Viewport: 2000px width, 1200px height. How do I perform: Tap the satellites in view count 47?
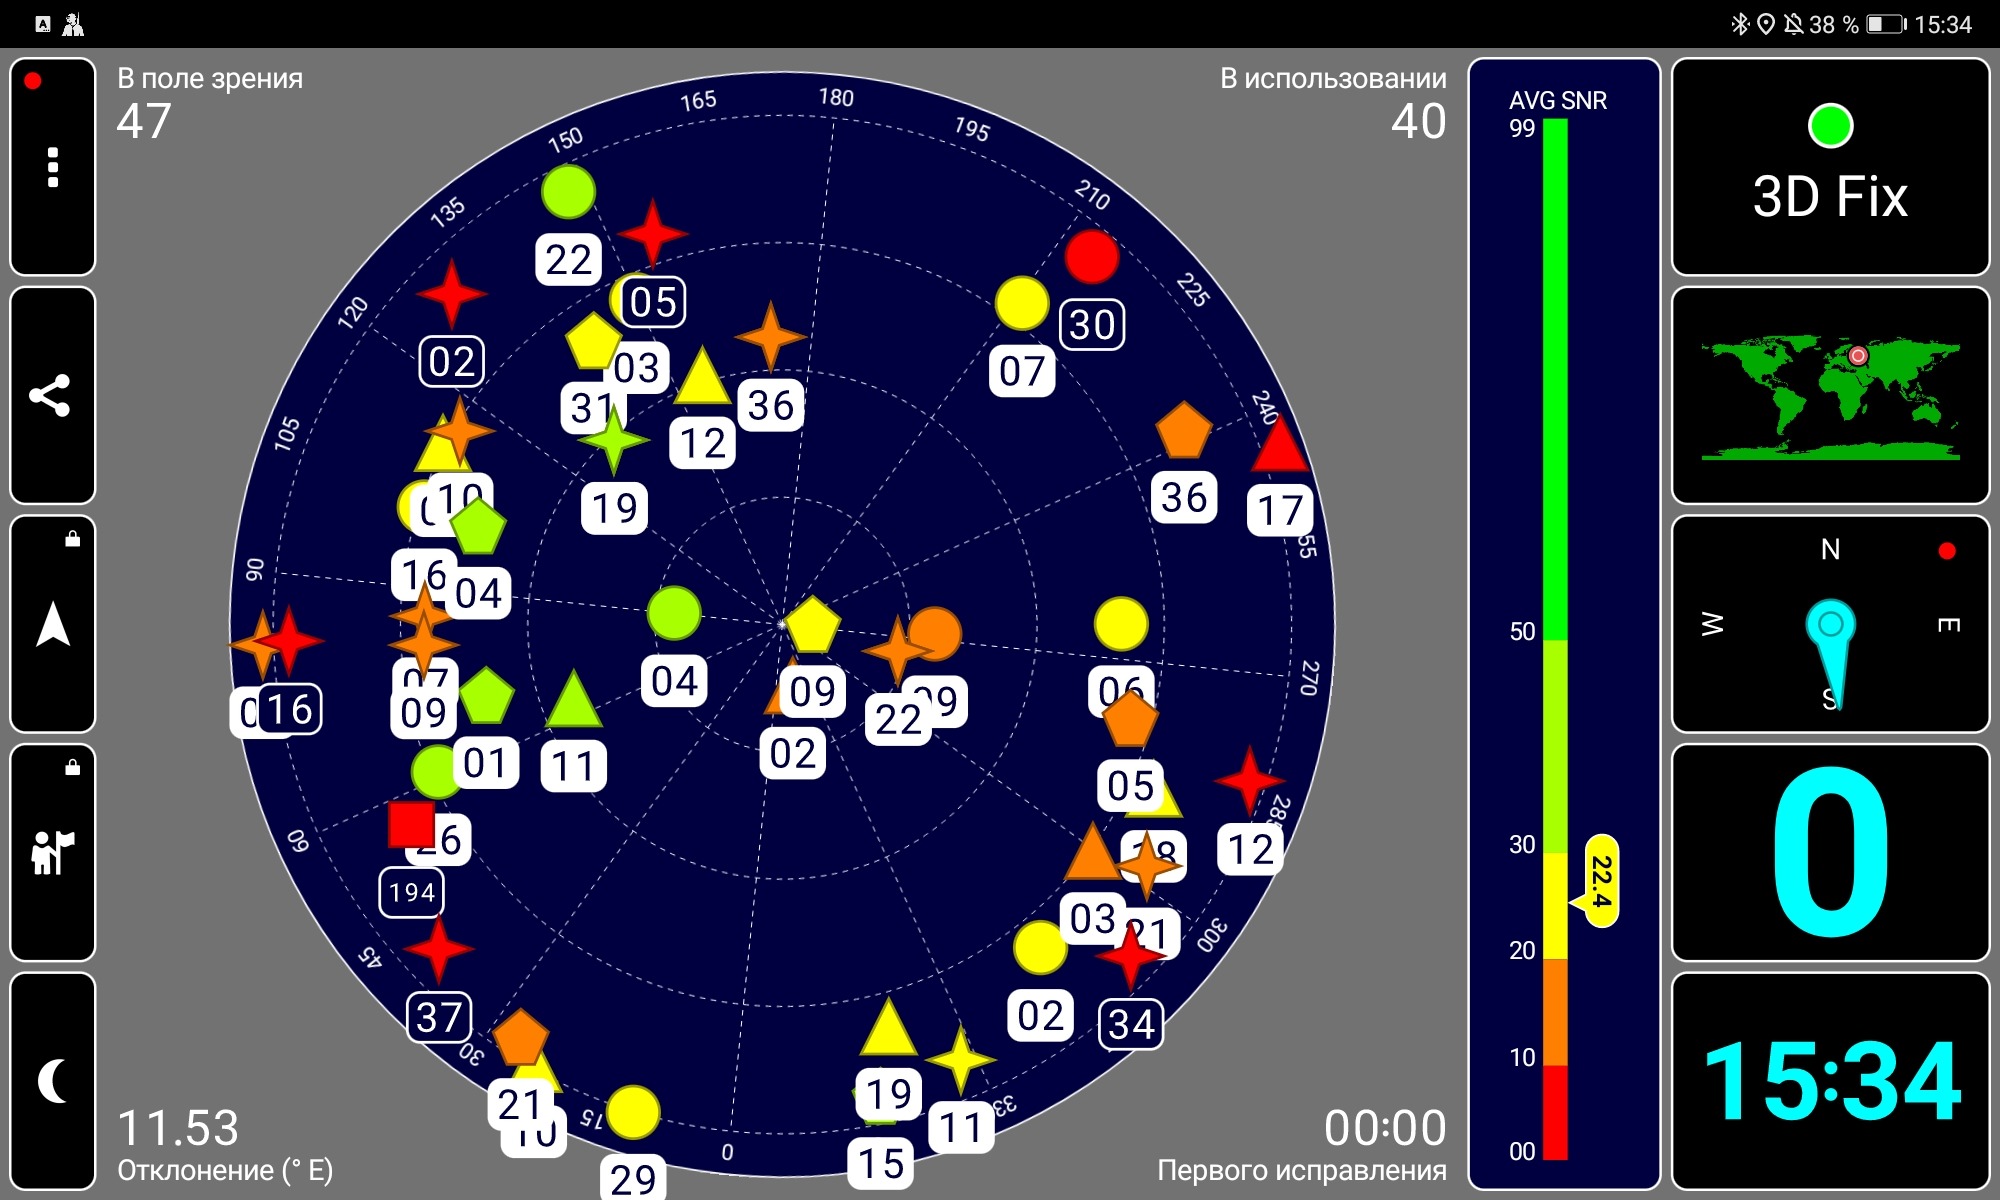pyautogui.click(x=144, y=122)
